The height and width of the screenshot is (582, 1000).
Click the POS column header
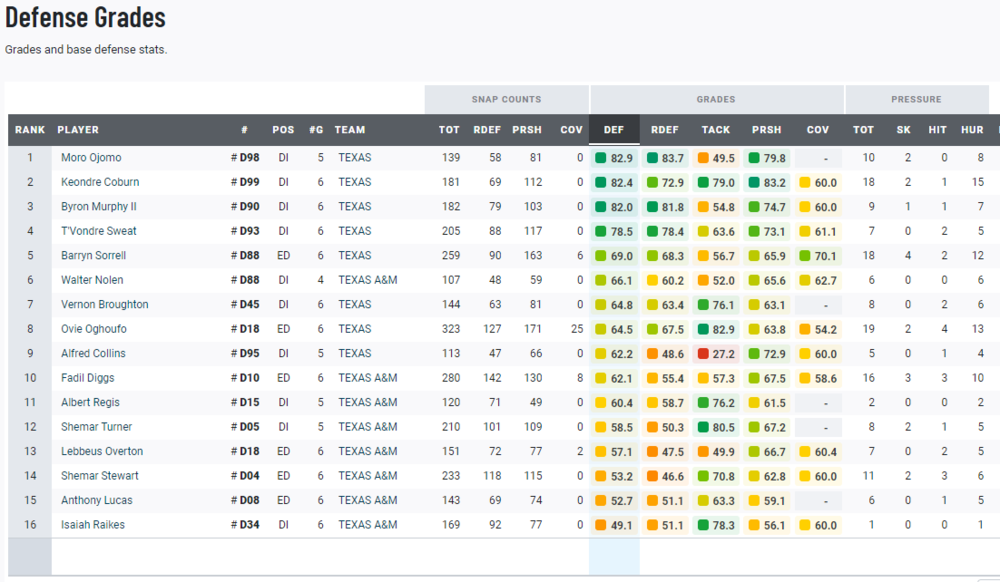point(283,130)
